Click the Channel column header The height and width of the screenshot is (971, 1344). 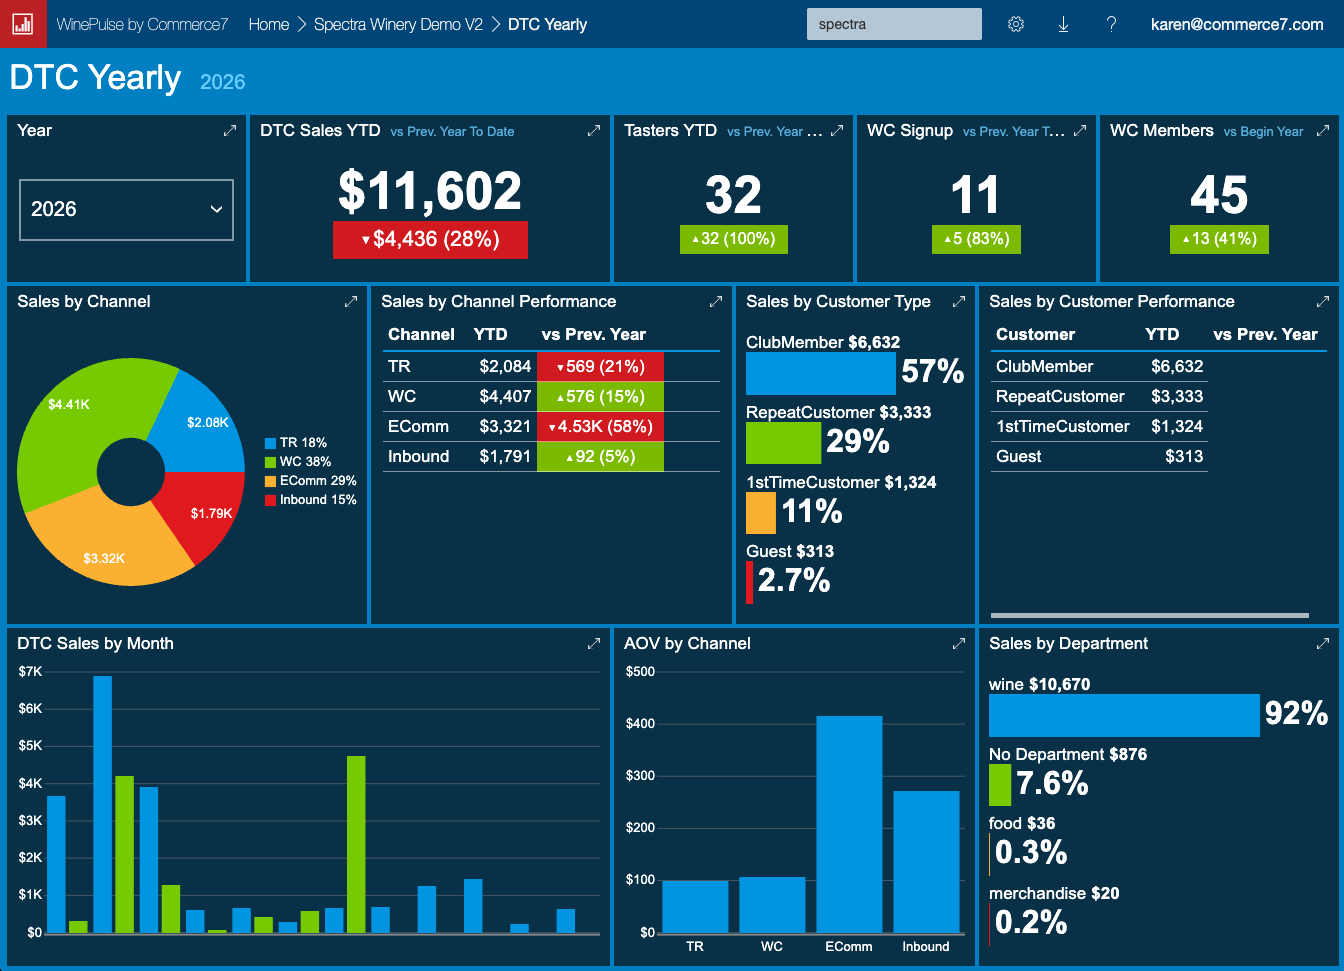click(x=421, y=334)
